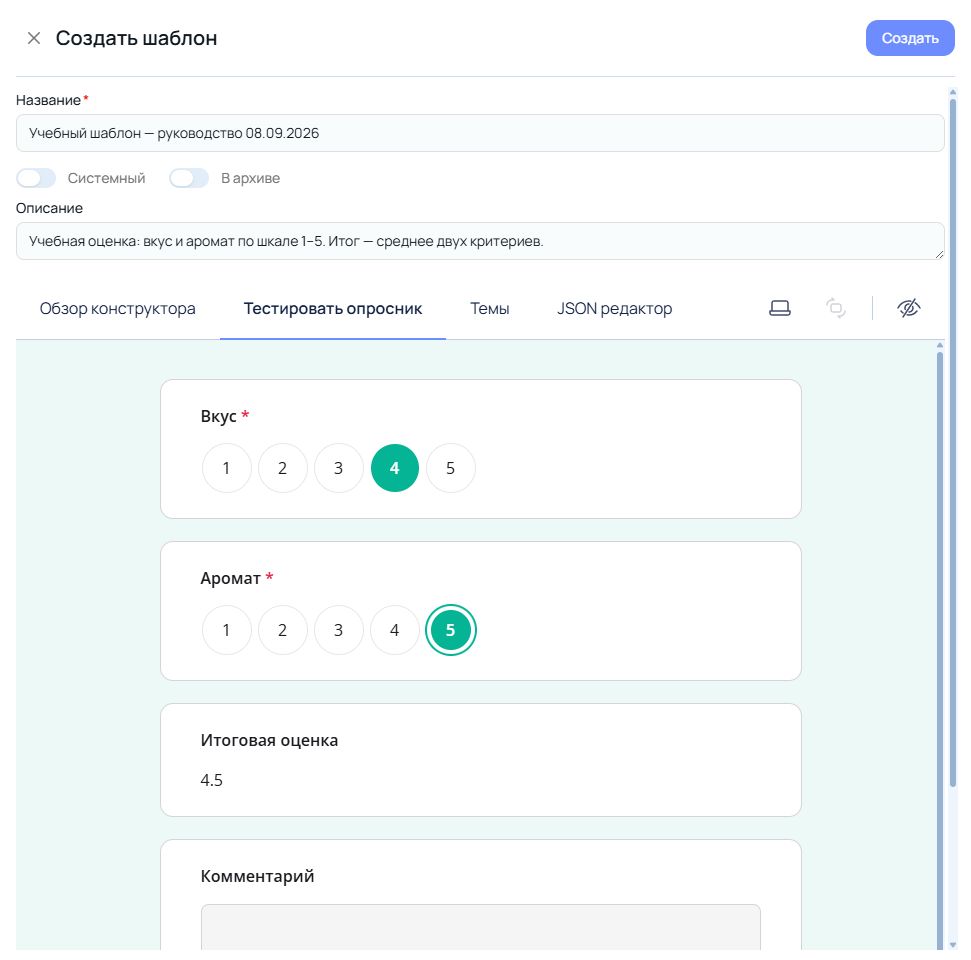
Task: Switch to the Темы tab
Action: pos(489,308)
